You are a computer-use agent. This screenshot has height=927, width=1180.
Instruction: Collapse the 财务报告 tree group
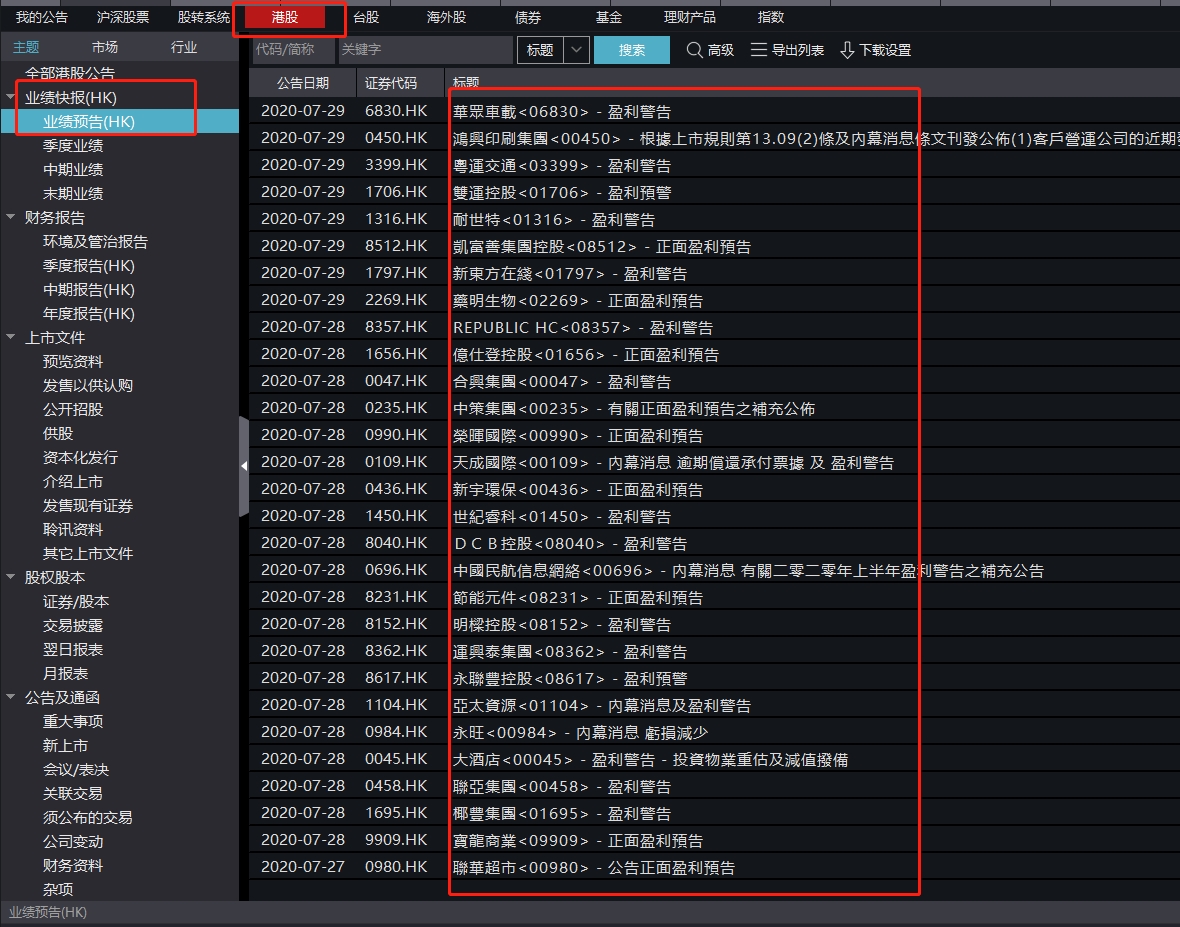[11, 217]
